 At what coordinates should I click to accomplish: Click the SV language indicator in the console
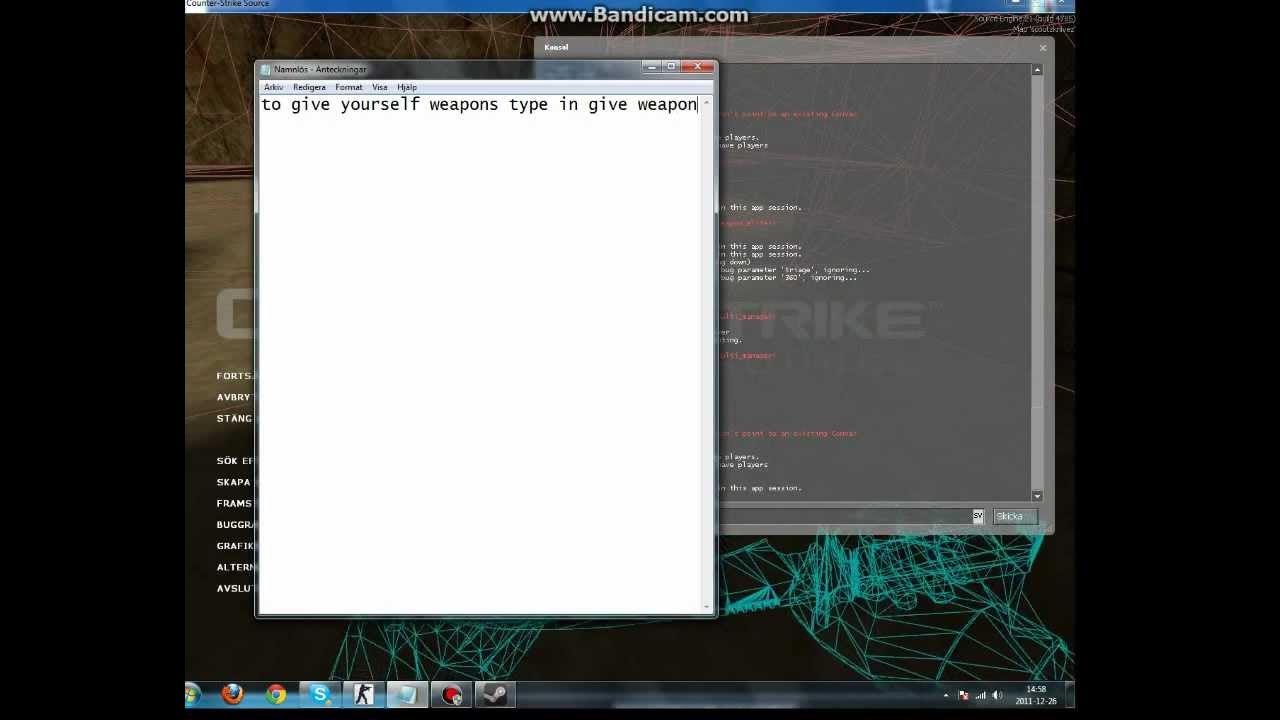click(x=978, y=516)
